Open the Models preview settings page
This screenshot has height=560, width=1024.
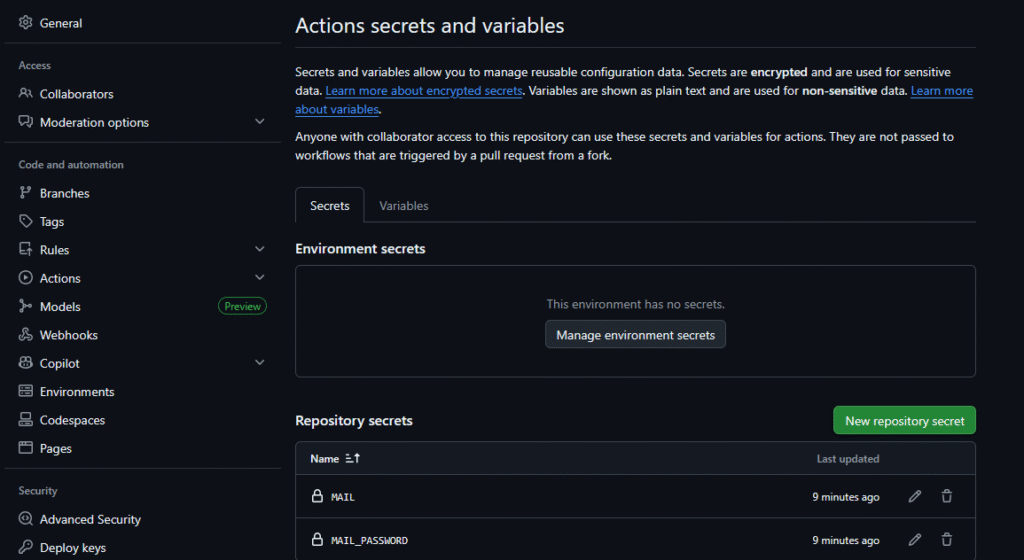pyautogui.click(x=60, y=307)
